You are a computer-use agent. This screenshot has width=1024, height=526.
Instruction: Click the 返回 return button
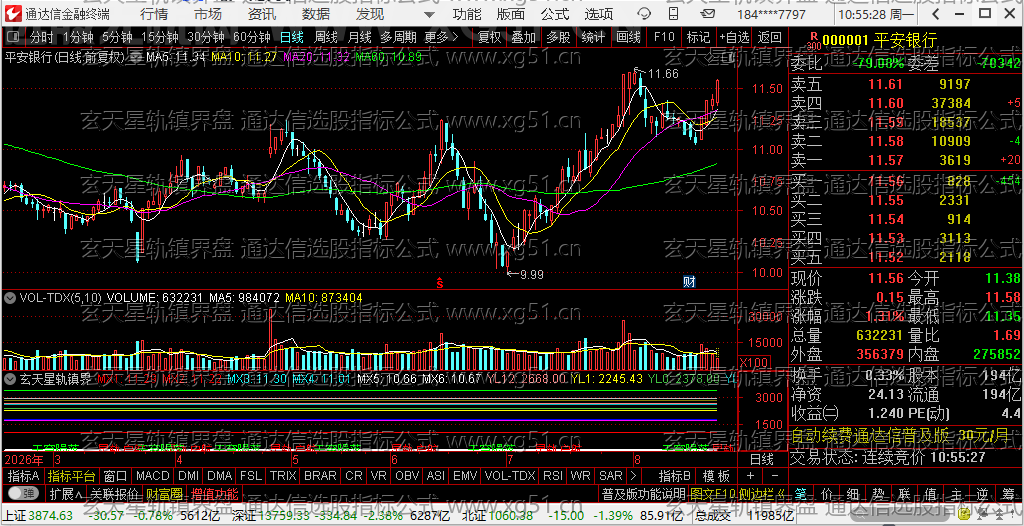tap(770, 37)
